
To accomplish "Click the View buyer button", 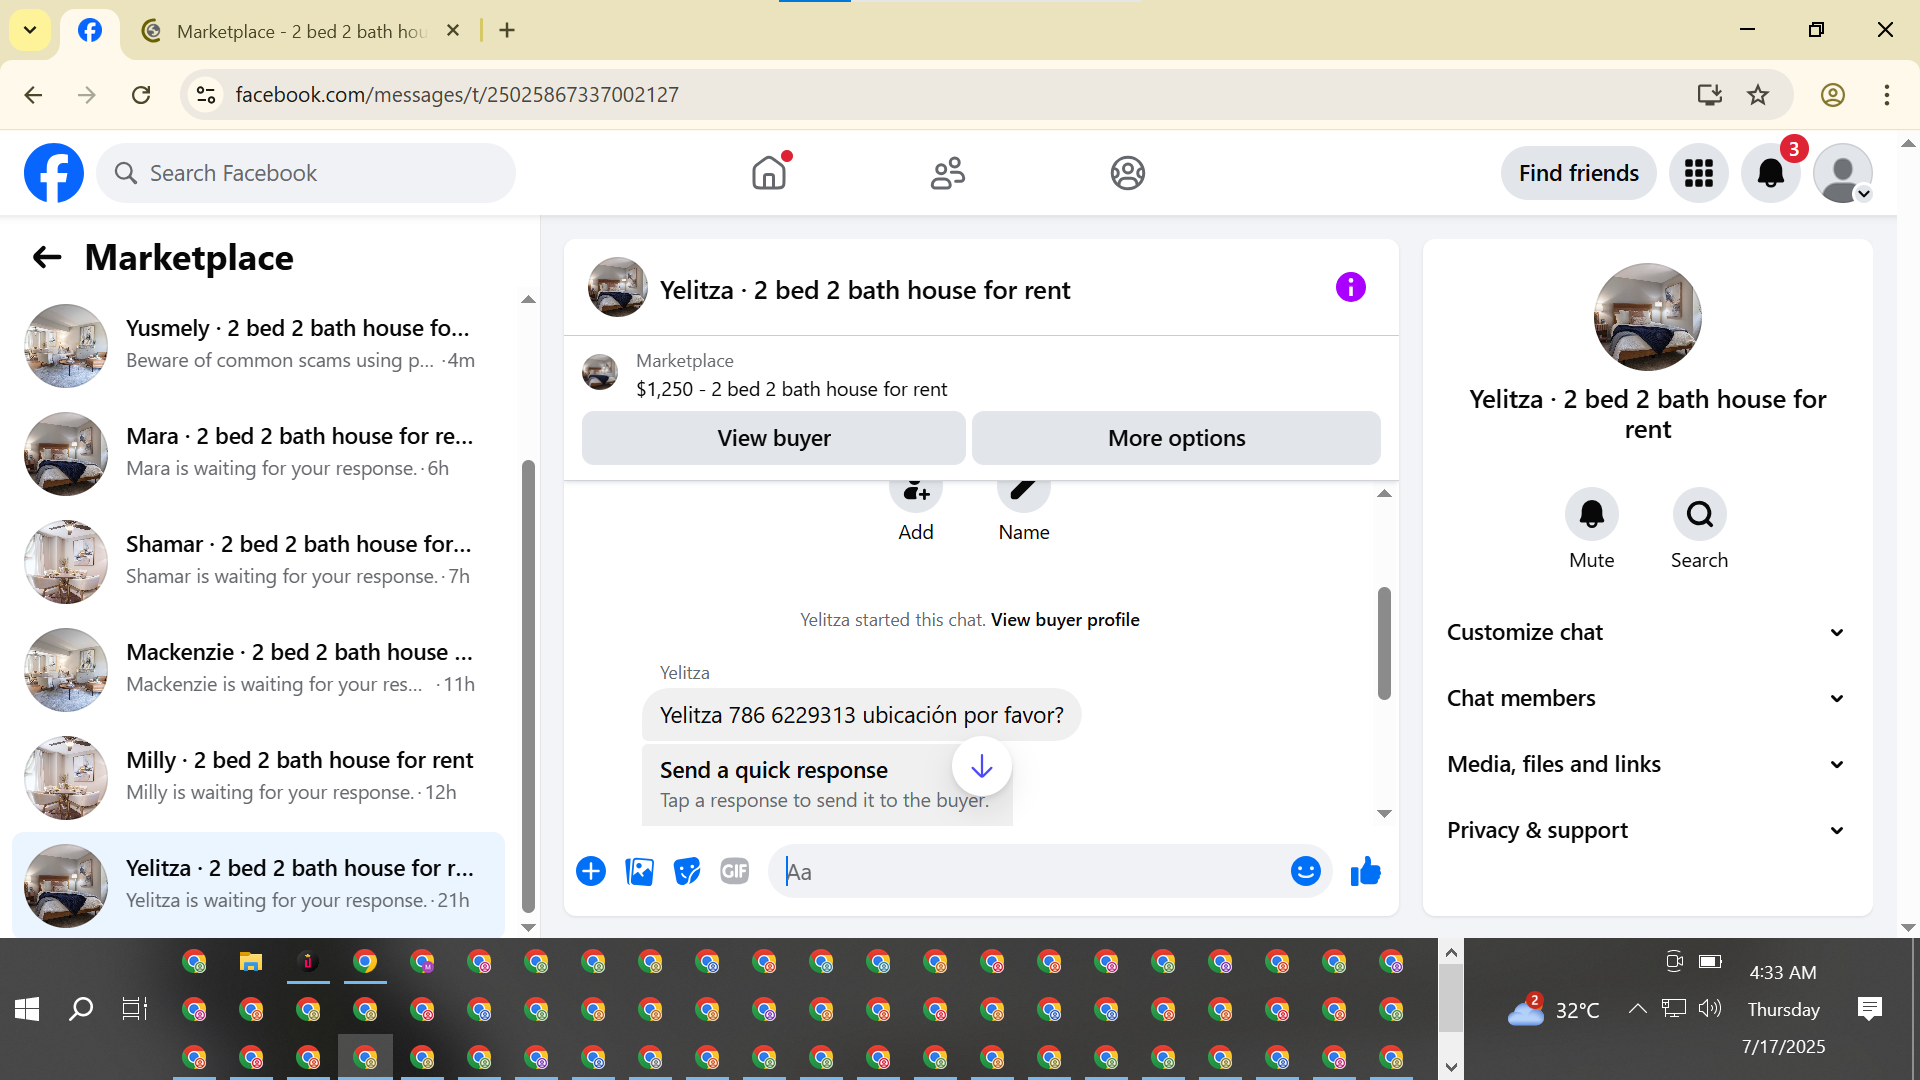I will pos(773,438).
